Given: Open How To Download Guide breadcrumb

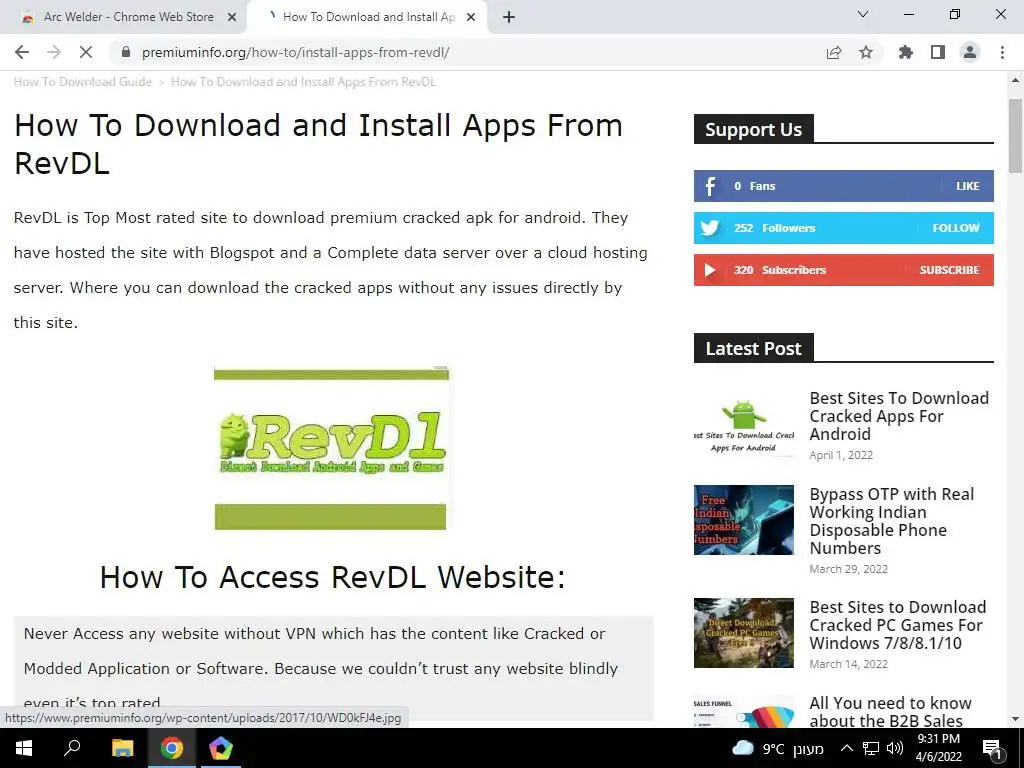Looking at the screenshot, I should click(x=83, y=82).
